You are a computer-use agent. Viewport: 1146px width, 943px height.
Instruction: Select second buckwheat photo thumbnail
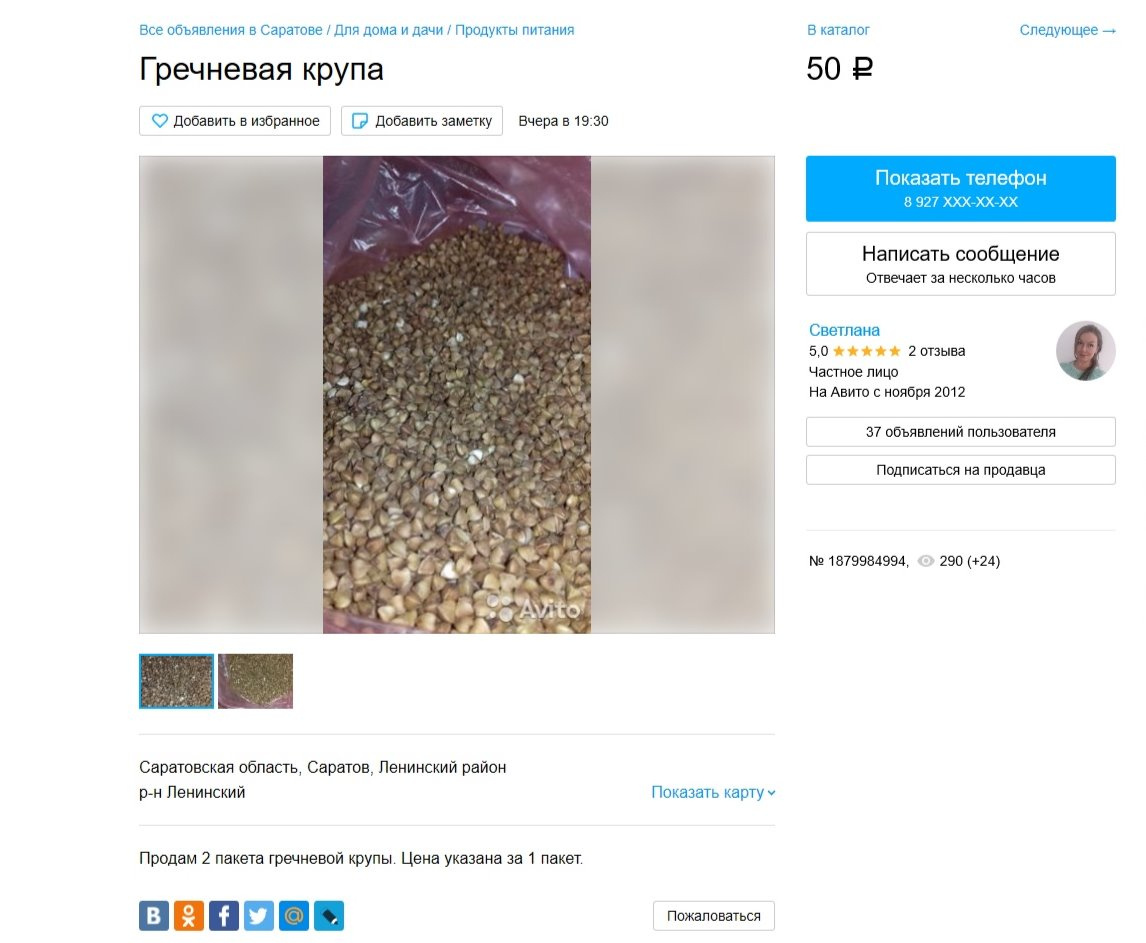click(255, 681)
